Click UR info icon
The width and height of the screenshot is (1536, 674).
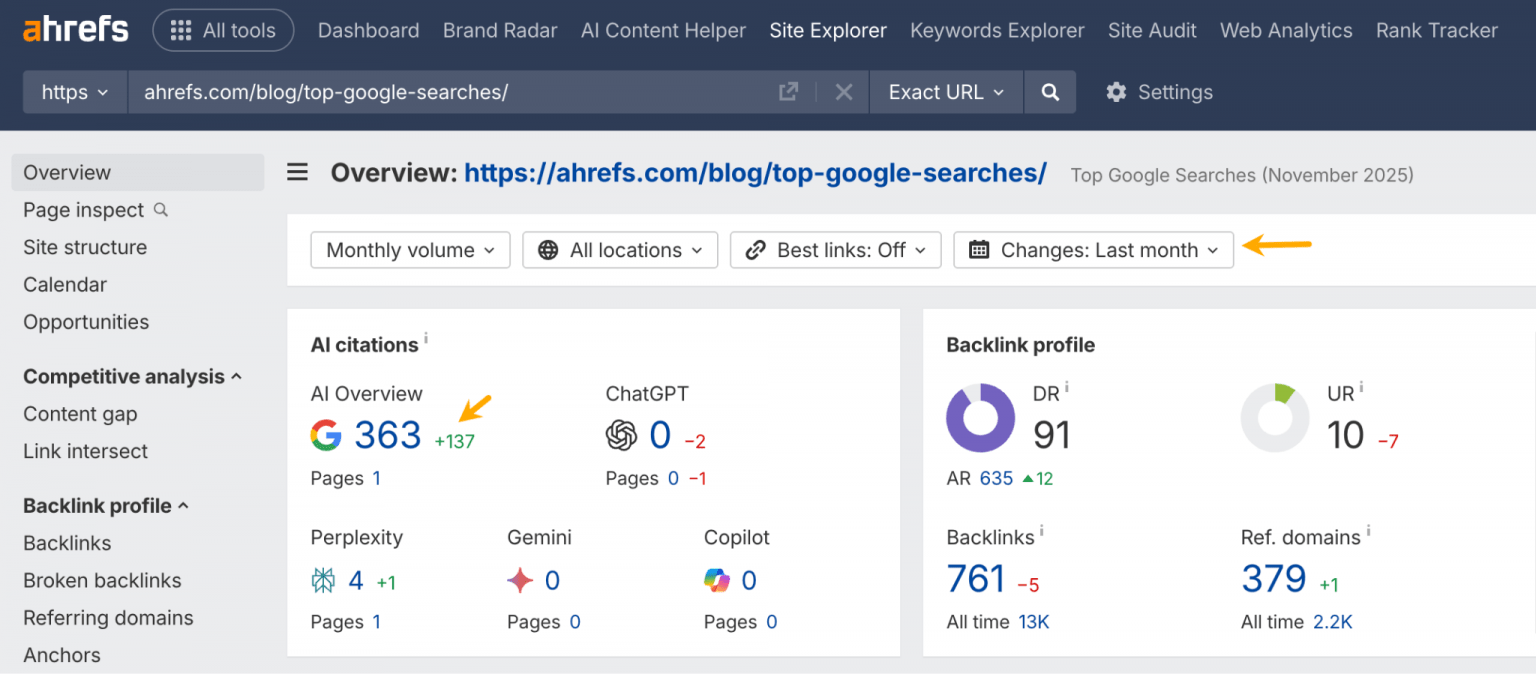(1361, 387)
